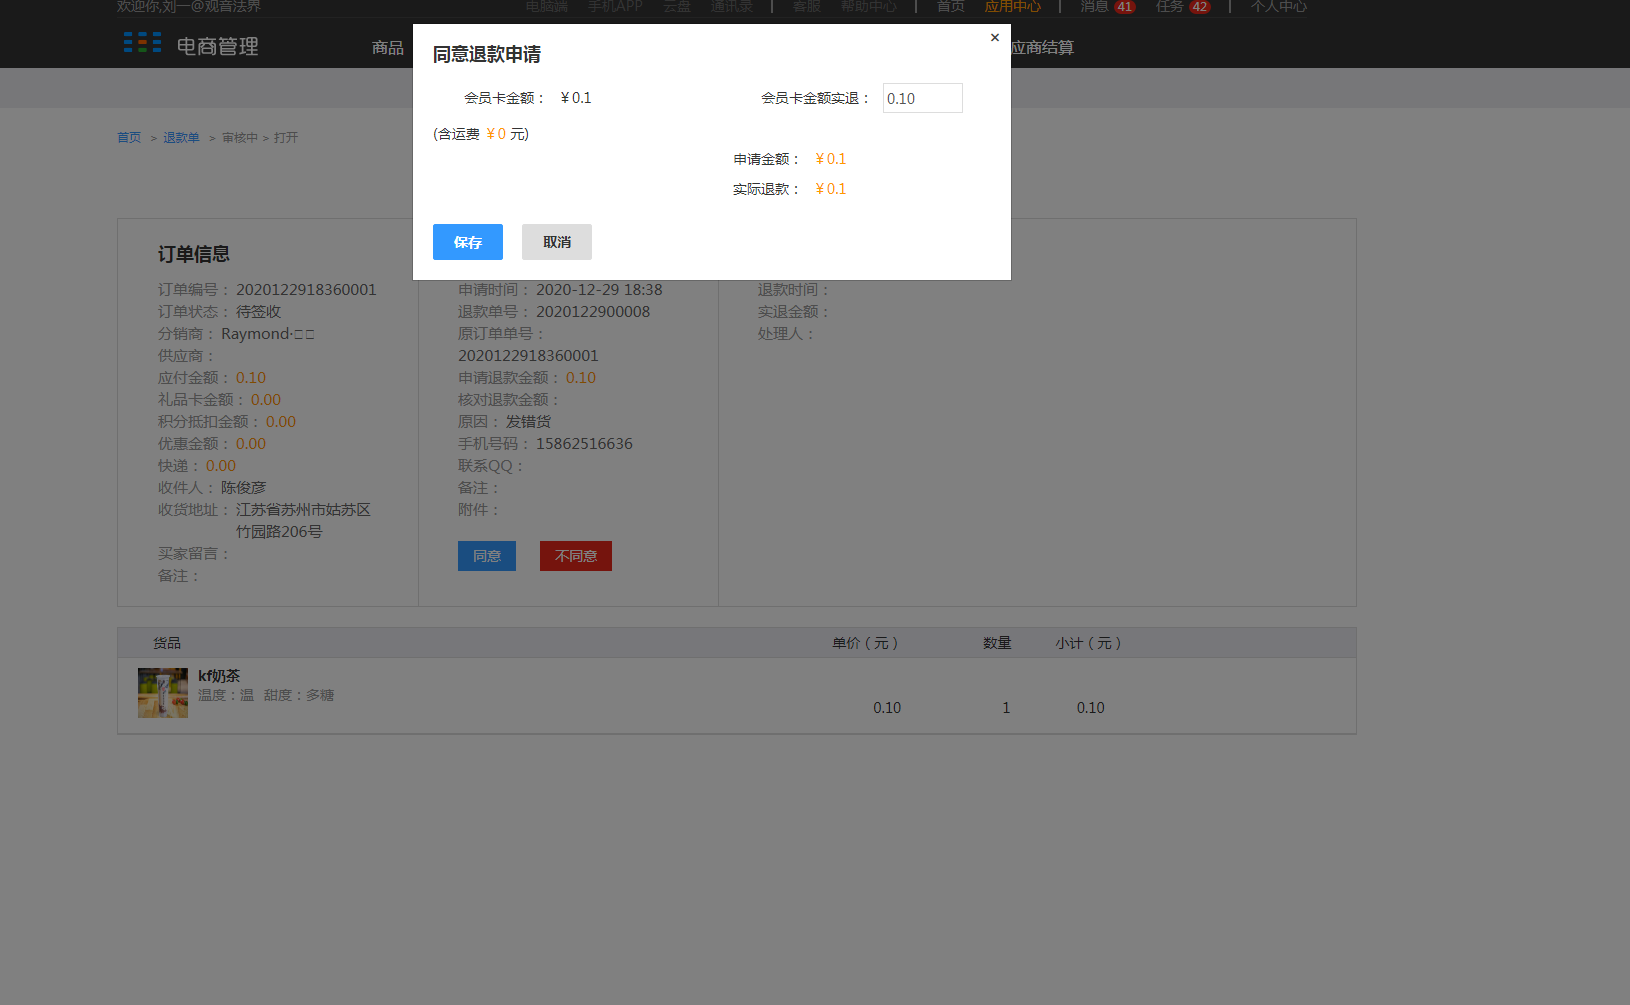Open the kf奶茶 product thumbnail

point(163,693)
